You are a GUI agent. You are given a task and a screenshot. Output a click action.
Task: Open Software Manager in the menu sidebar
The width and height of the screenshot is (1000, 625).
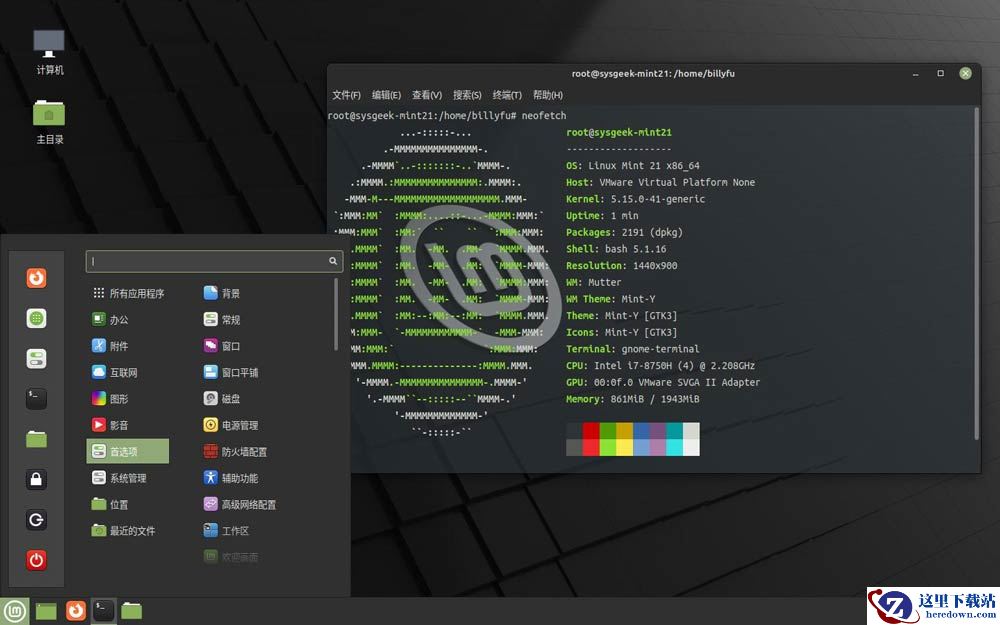[36, 318]
